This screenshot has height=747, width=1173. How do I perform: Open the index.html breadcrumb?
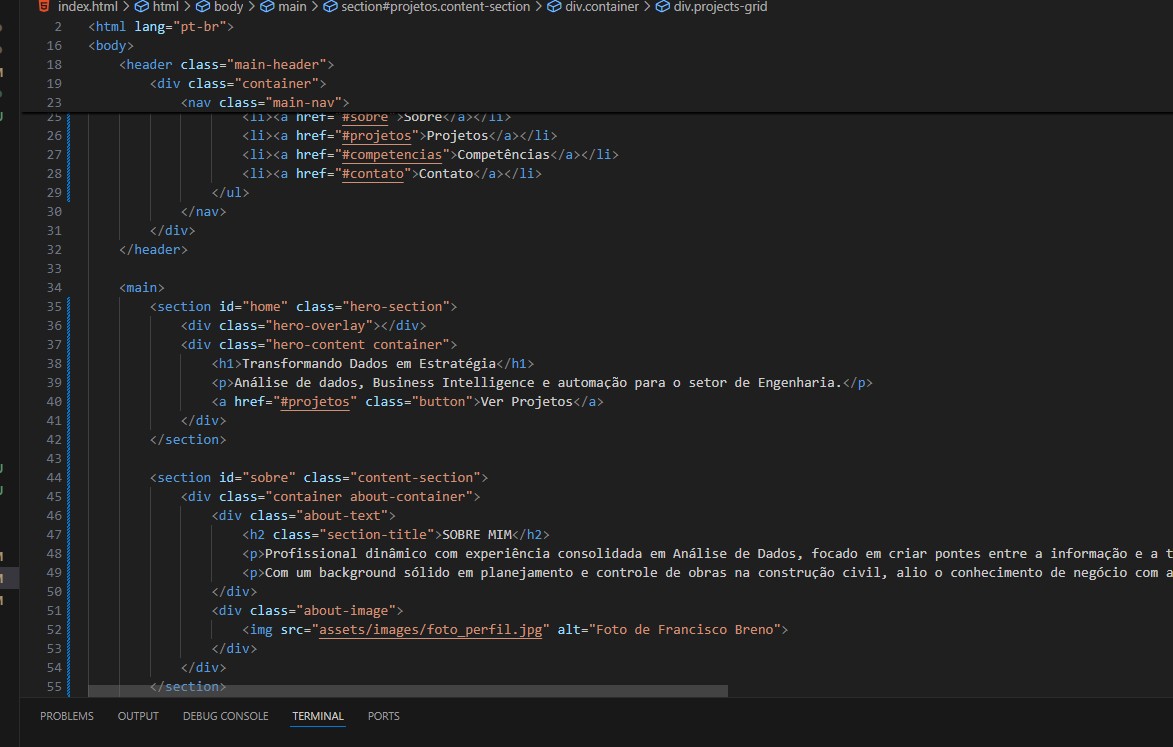86,7
